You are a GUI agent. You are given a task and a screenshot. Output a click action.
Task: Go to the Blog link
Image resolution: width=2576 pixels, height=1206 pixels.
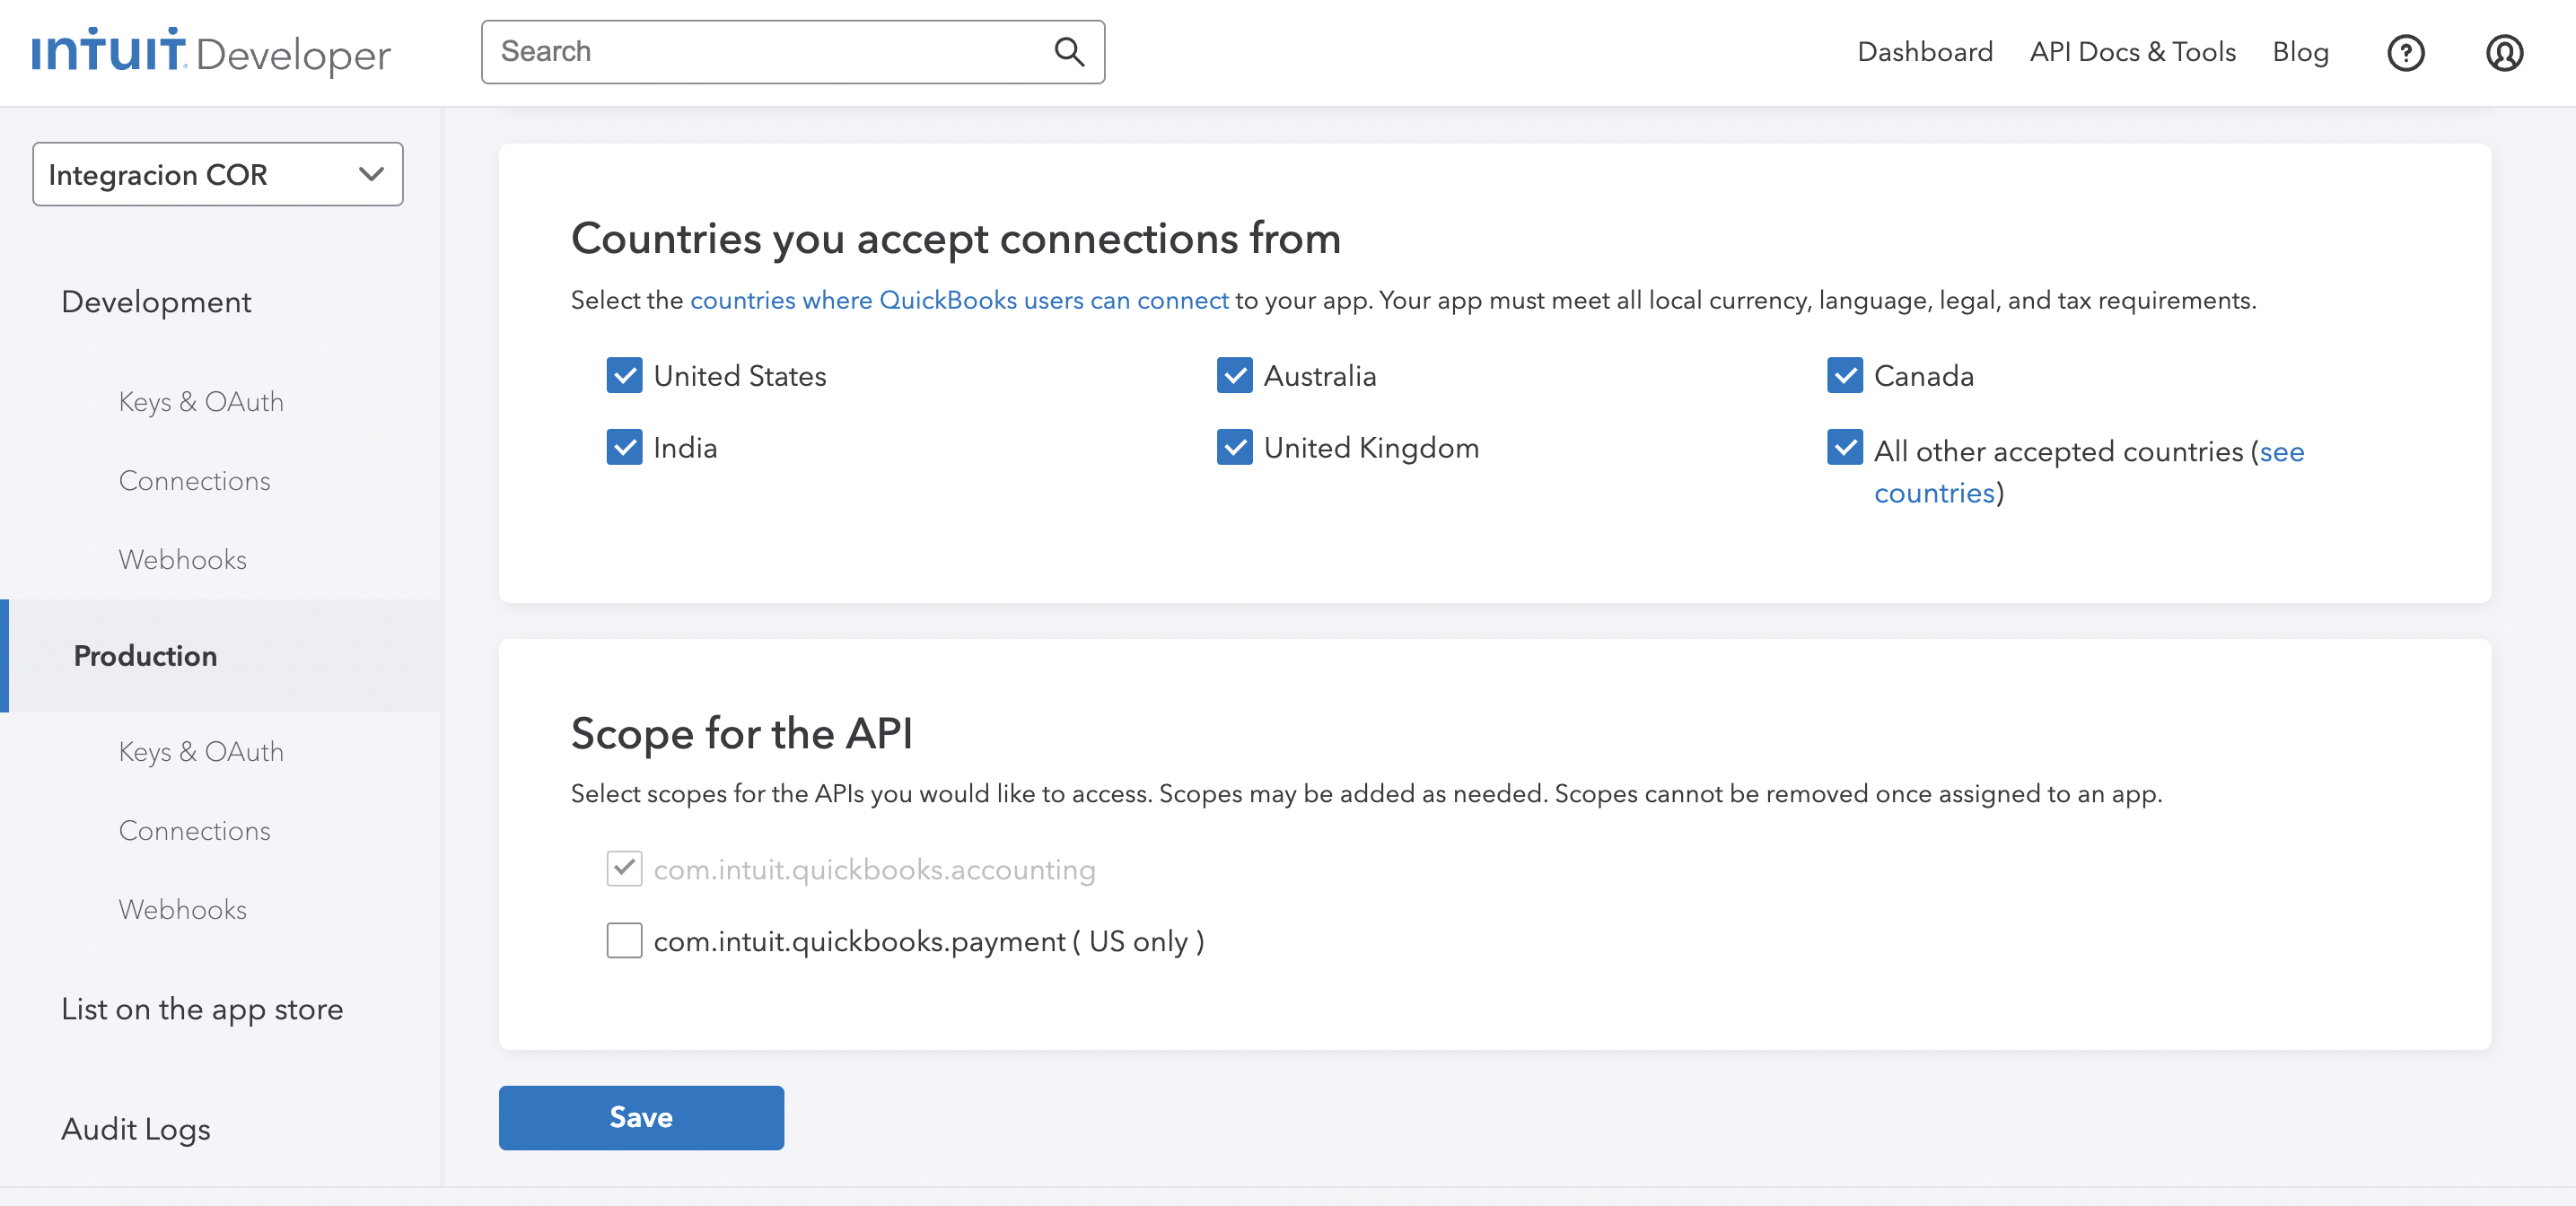coord(2300,52)
